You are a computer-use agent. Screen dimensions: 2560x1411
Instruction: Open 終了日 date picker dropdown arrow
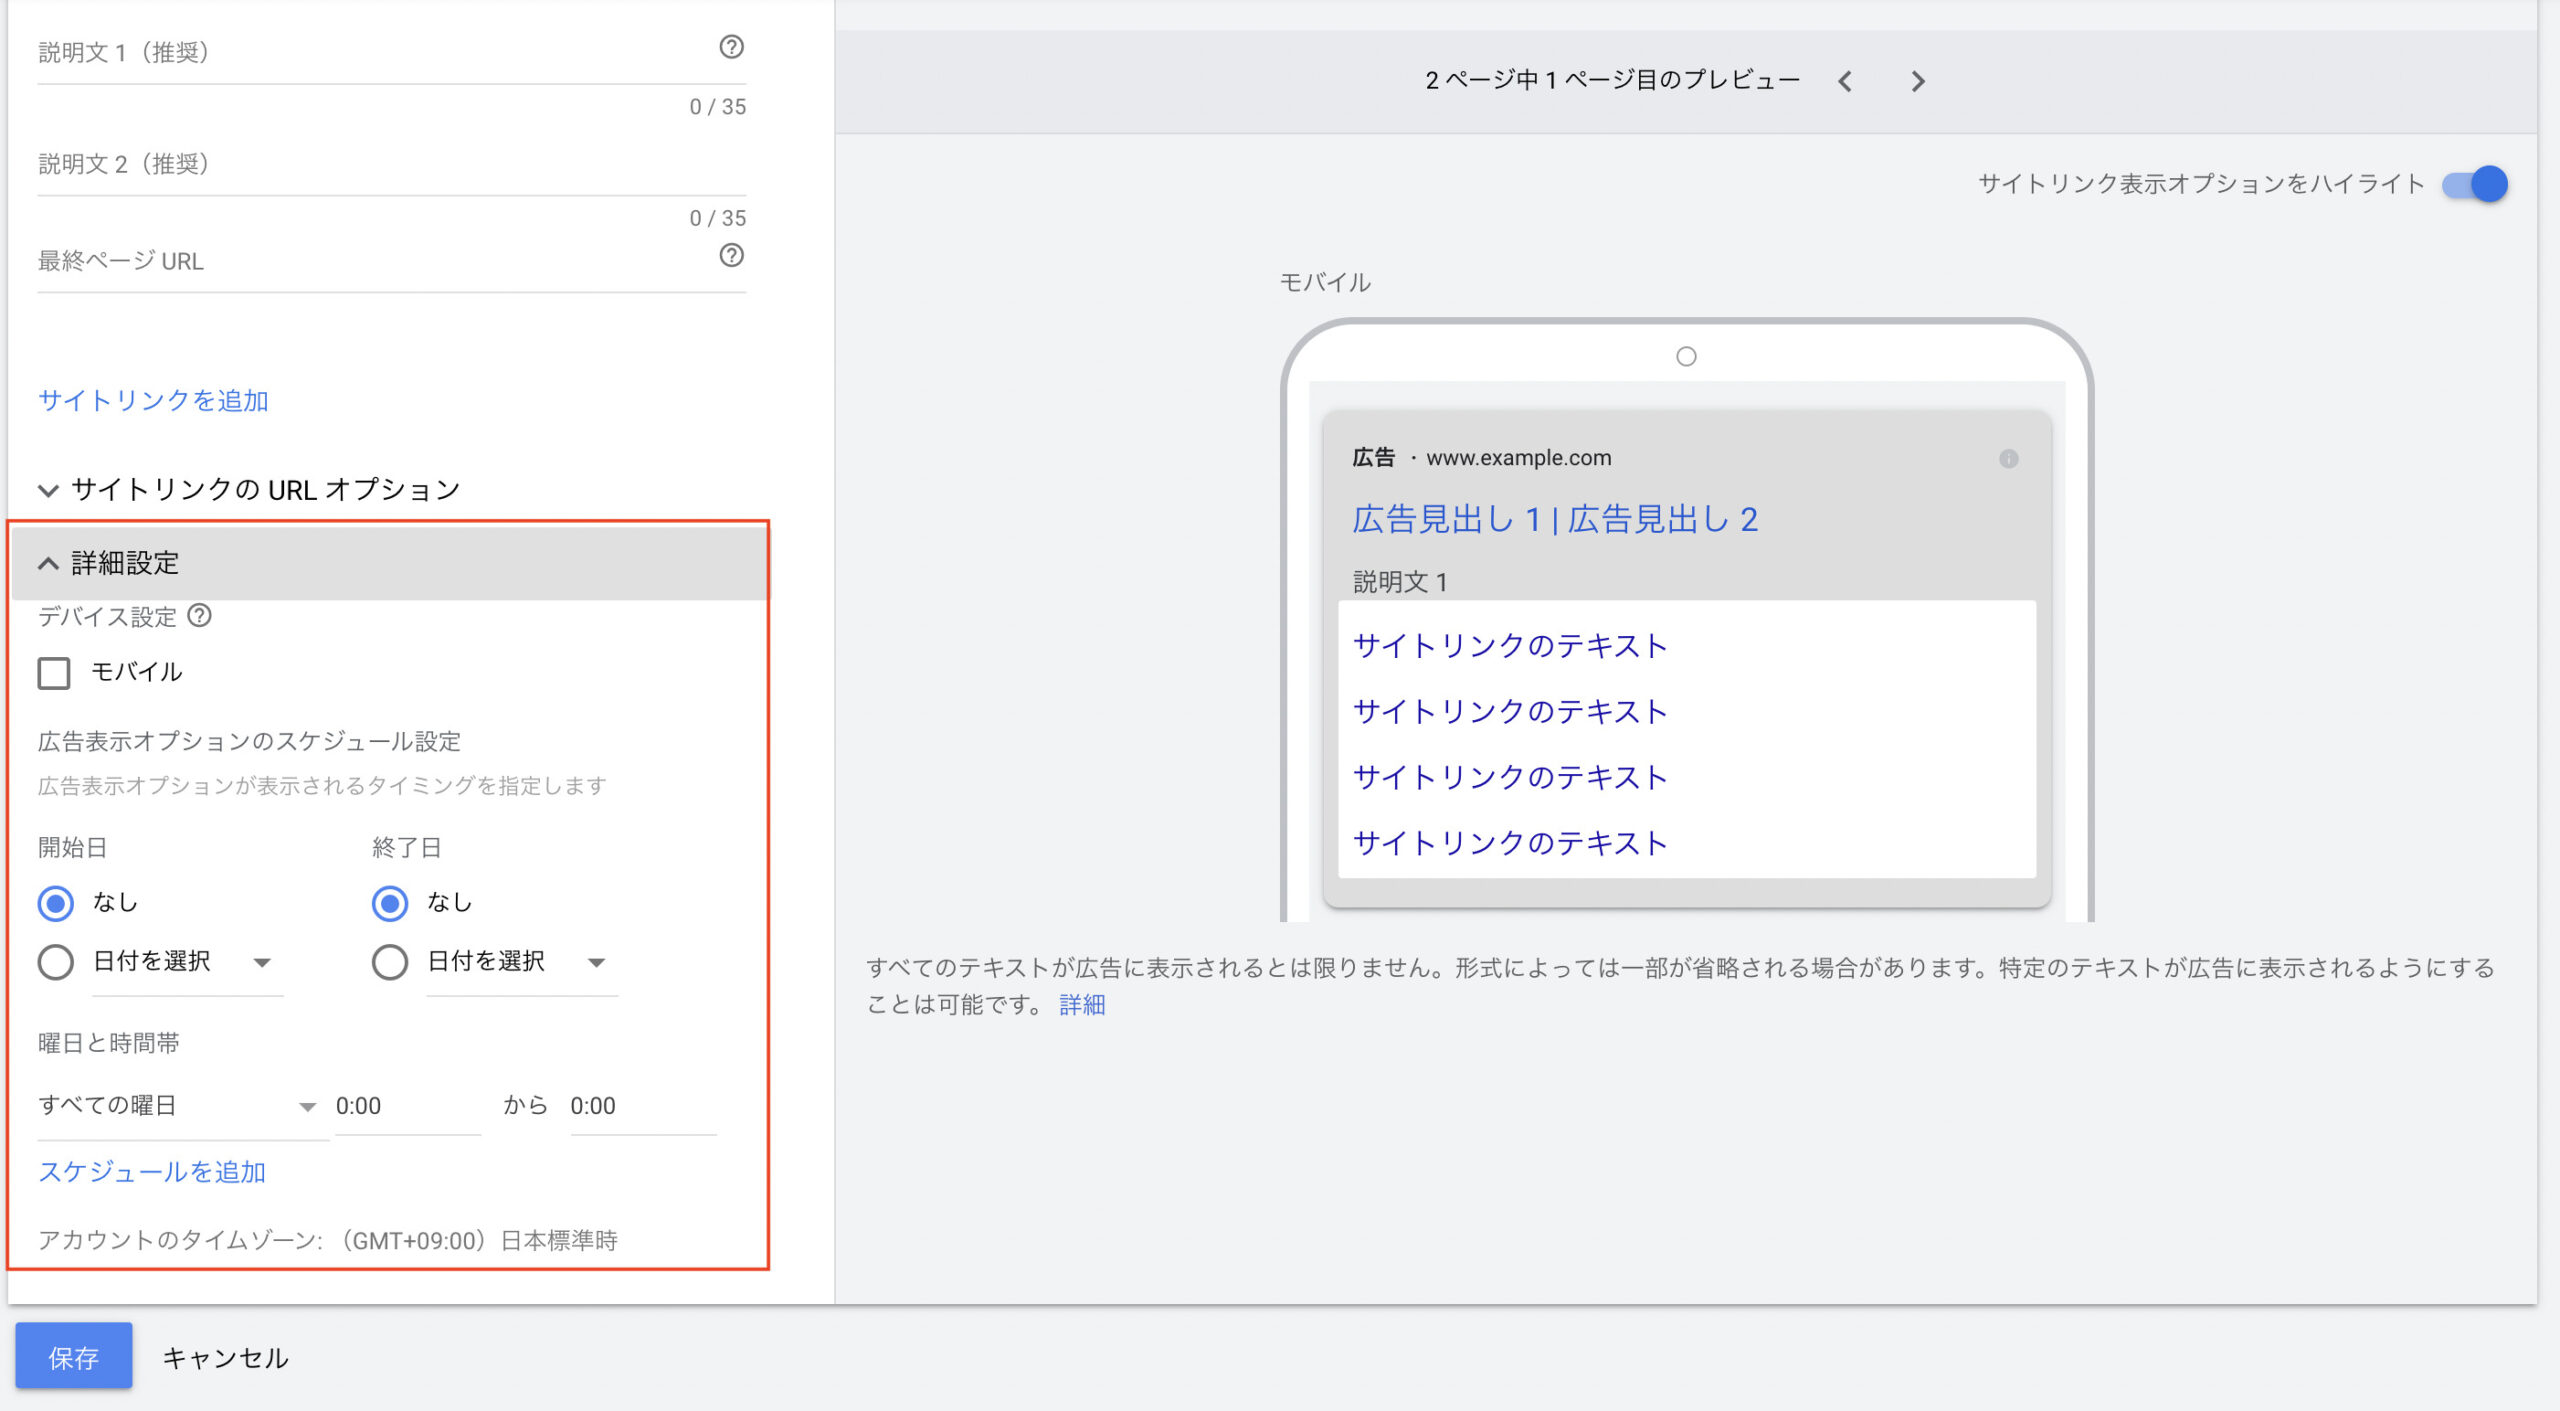tap(596, 963)
